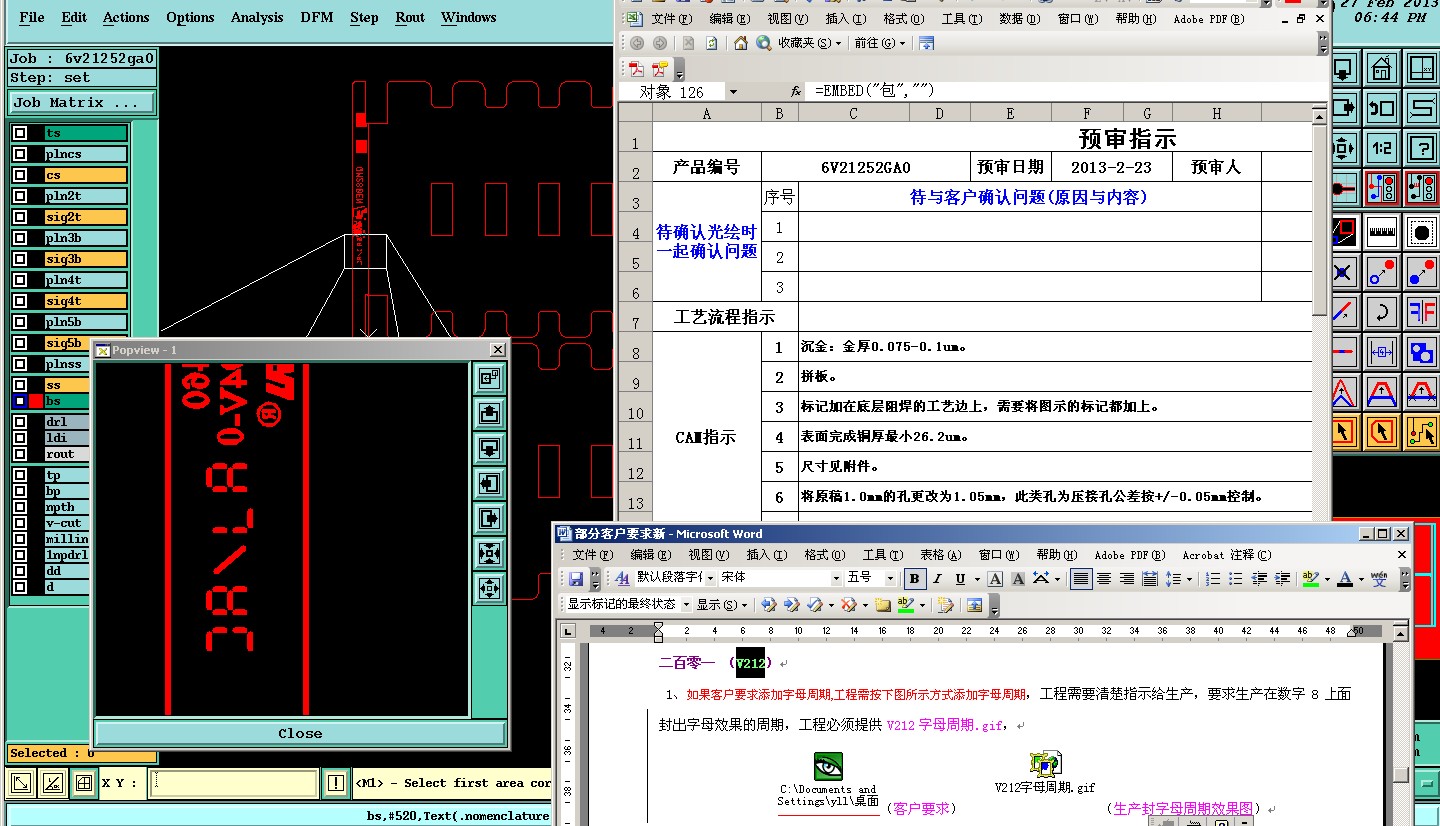Click bullet list icon in Word toolbar
Screen dimensions: 1440x826
click(1236, 578)
